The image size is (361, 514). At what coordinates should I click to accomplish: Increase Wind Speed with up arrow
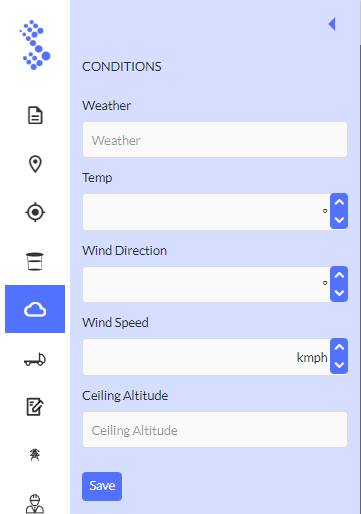[x=339, y=347]
